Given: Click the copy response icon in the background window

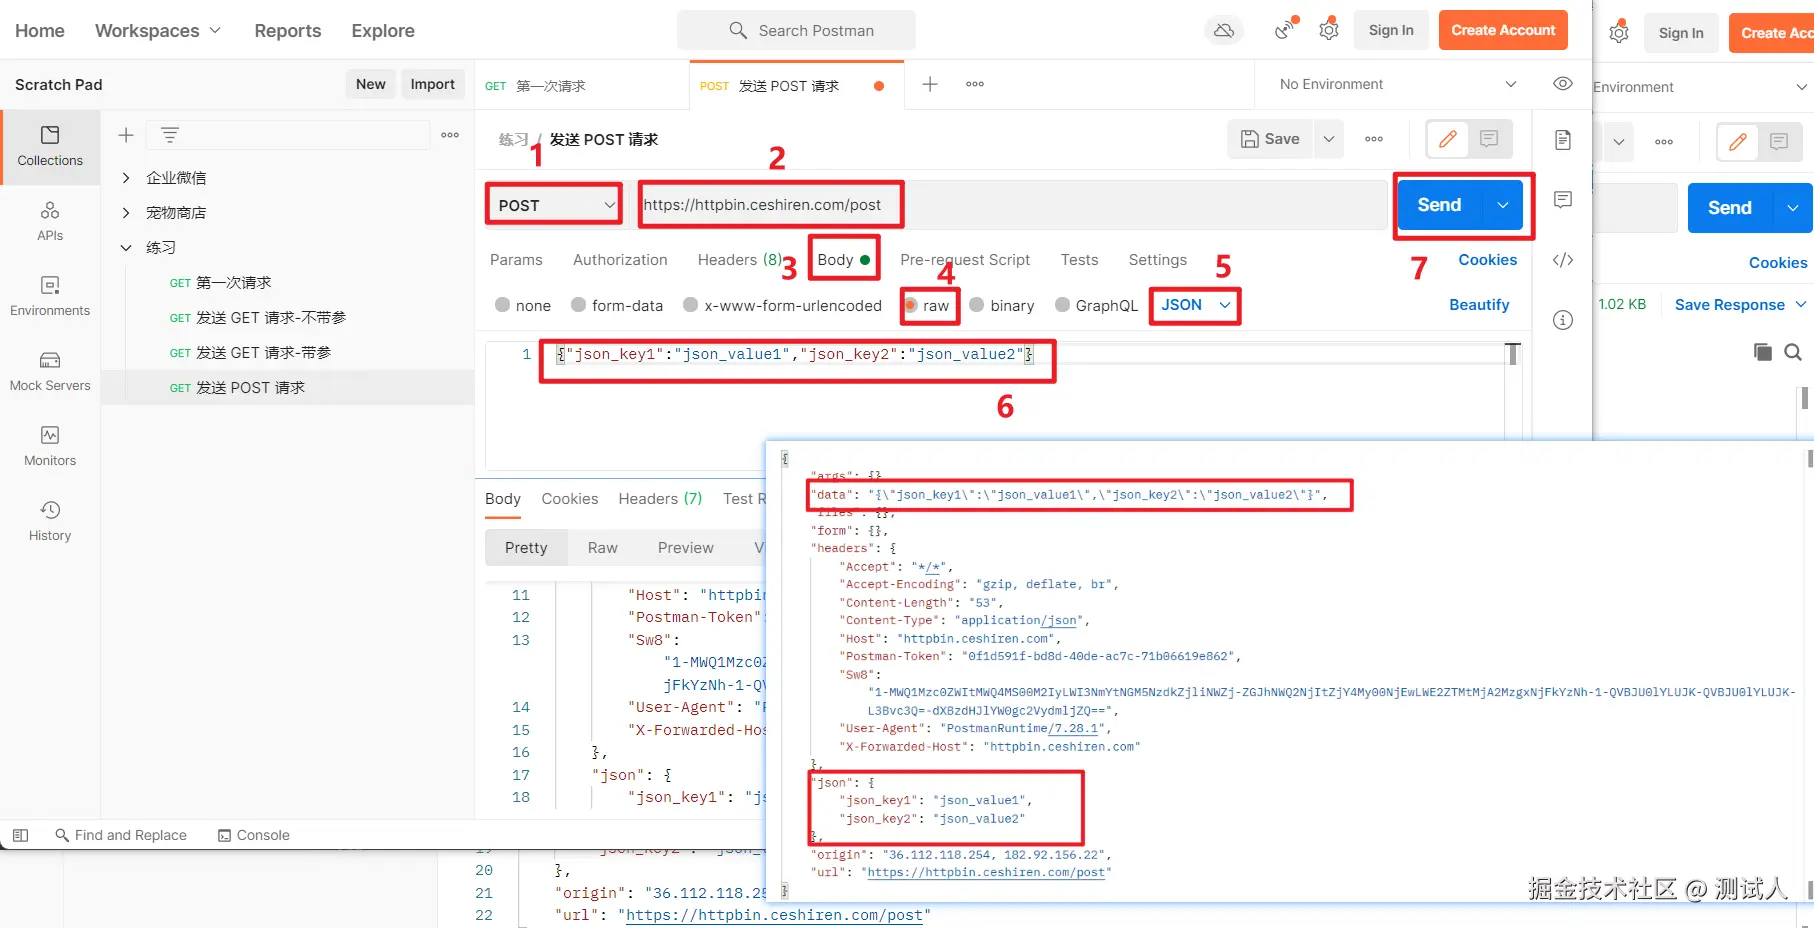Looking at the screenshot, I should click(x=1763, y=352).
